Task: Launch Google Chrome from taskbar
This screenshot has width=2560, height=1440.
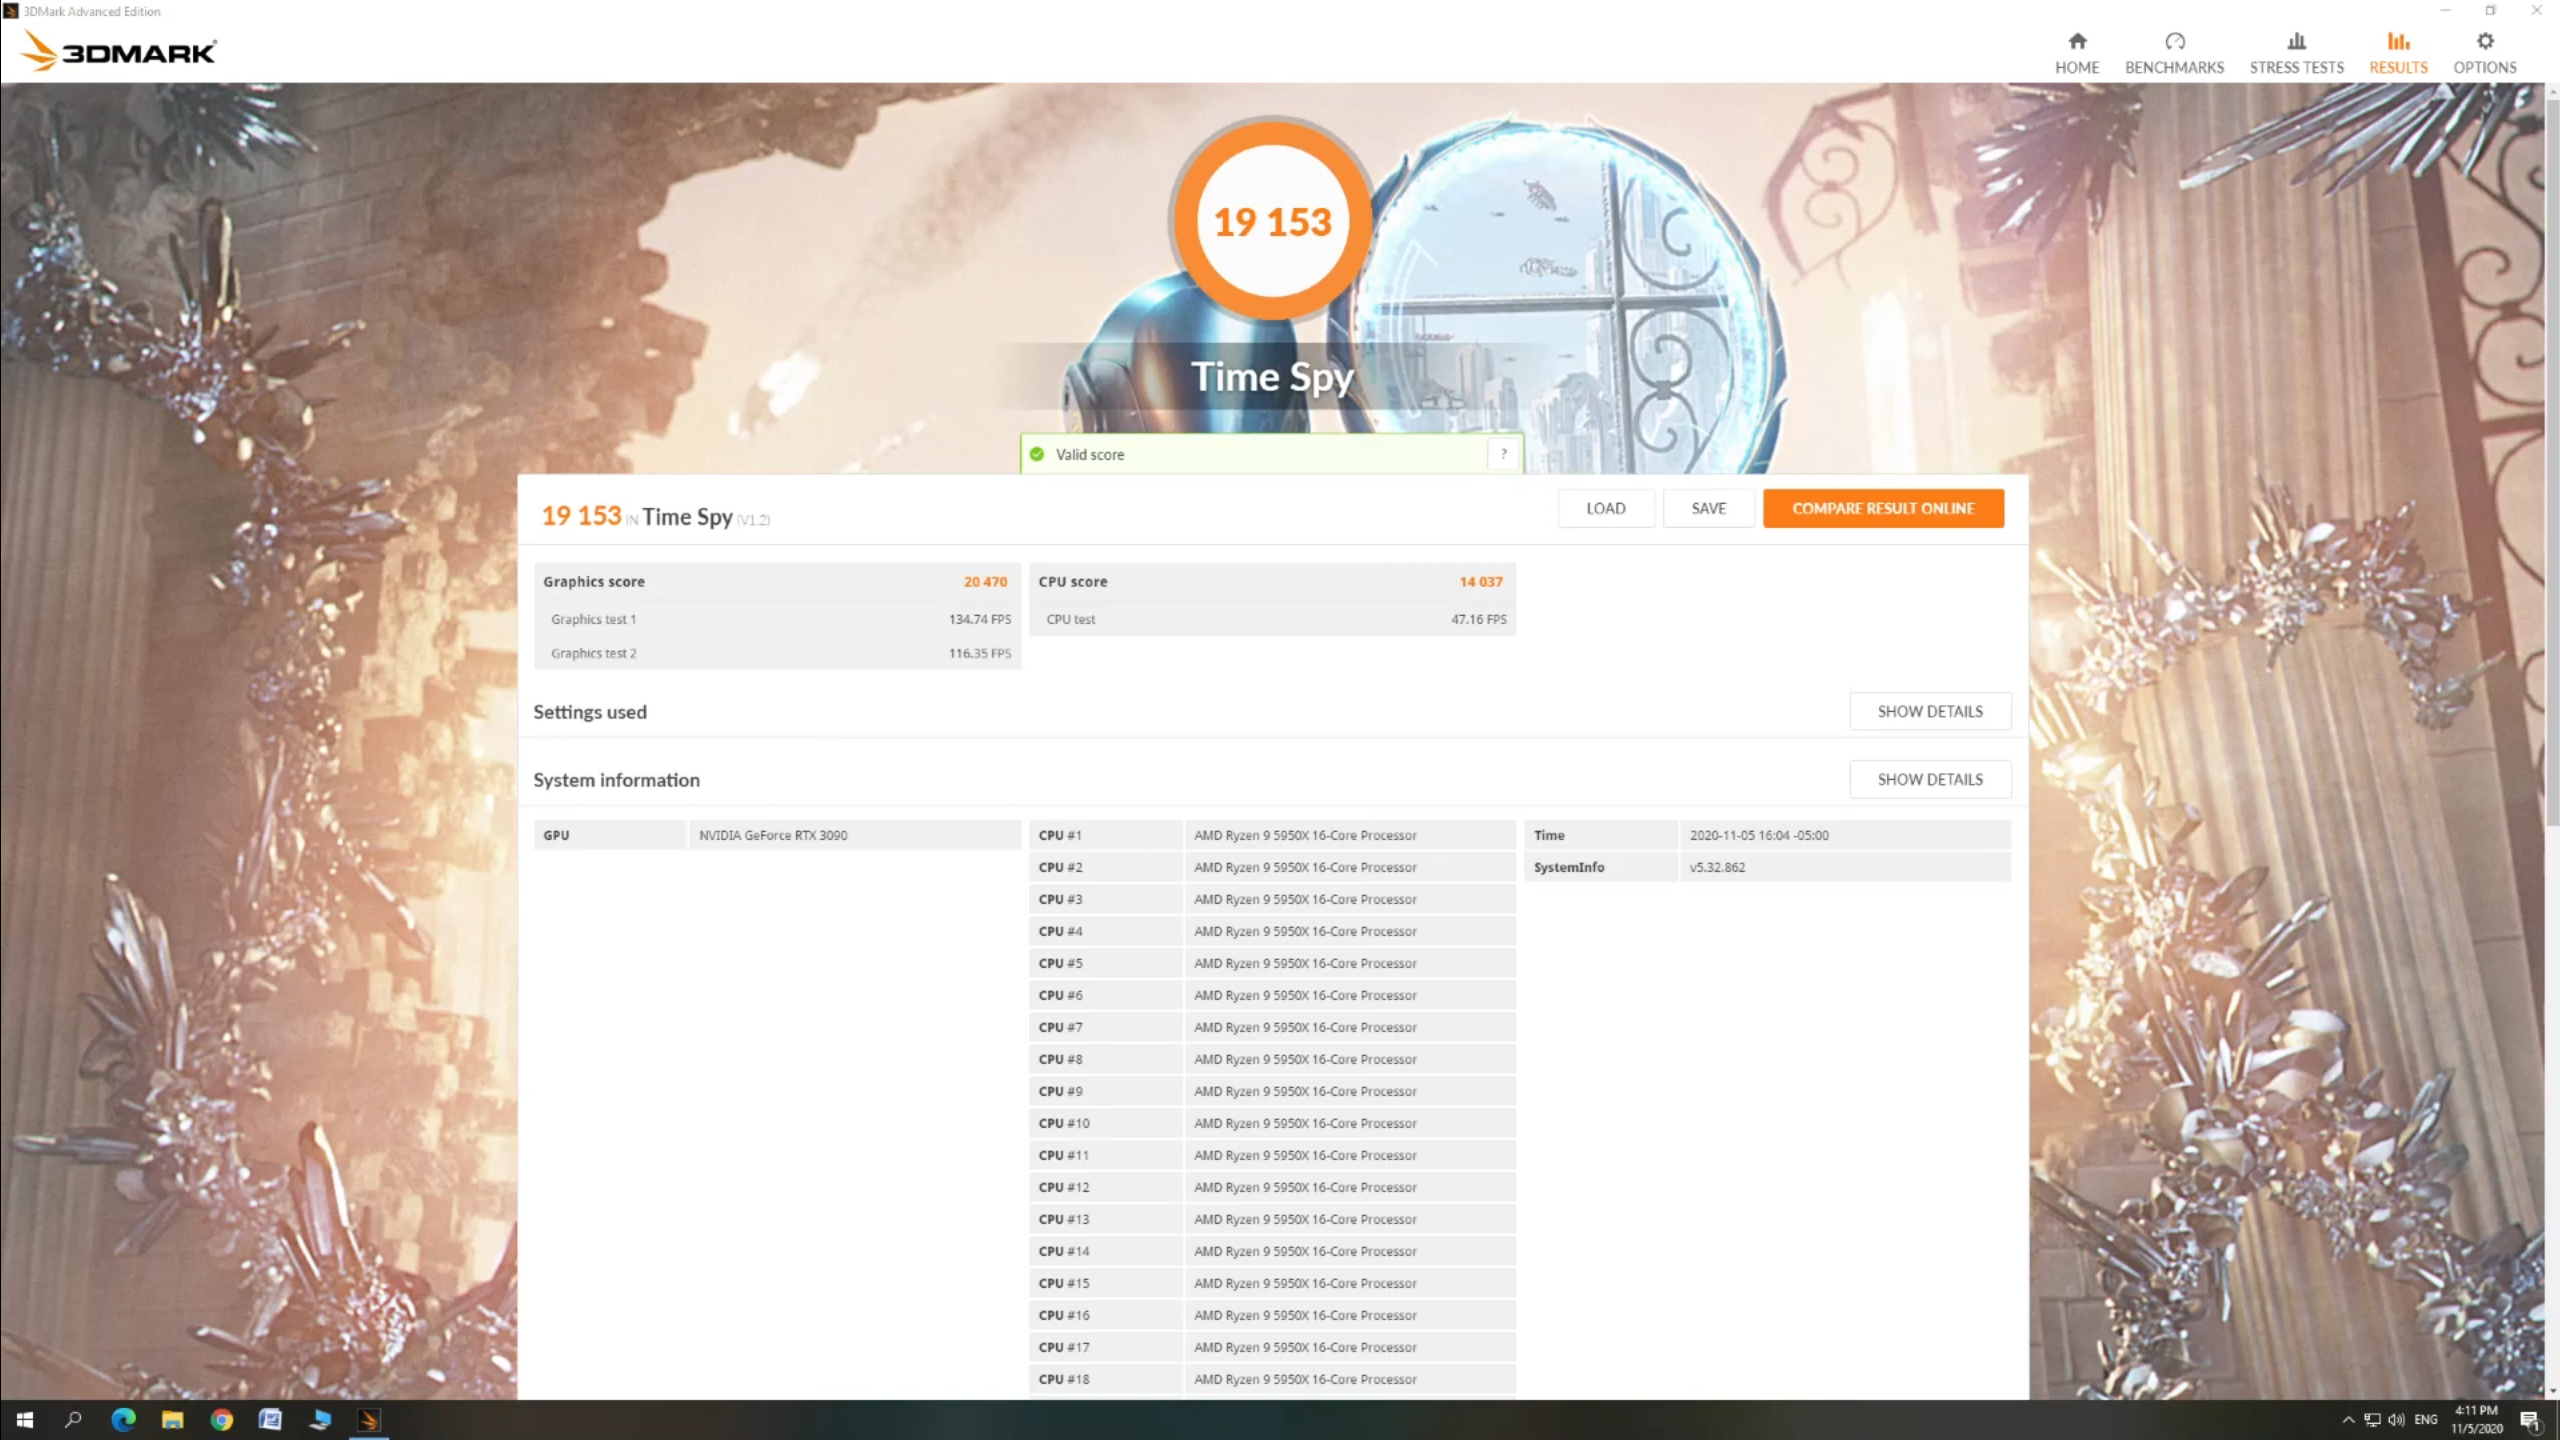Action: [x=221, y=1420]
